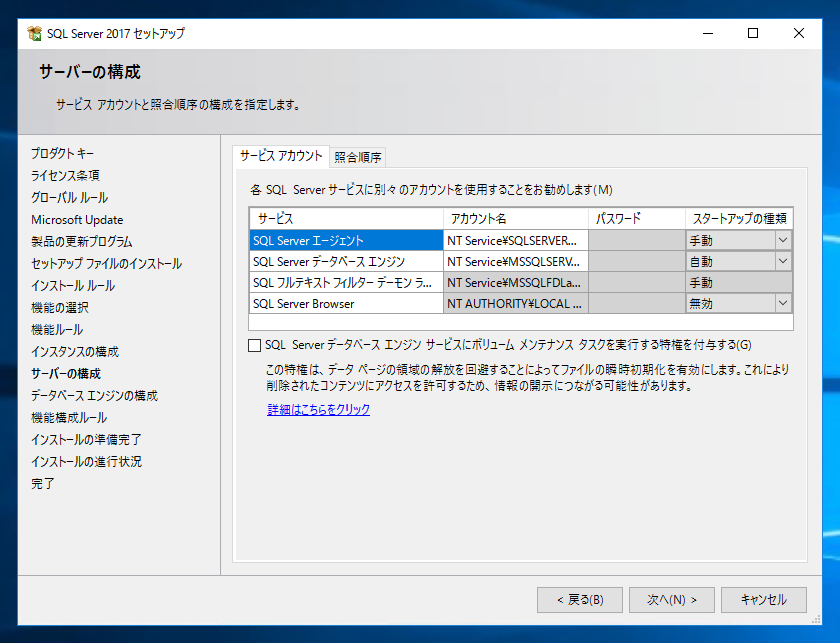Click 機能ルール step in sidebar
The height and width of the screenshot is (643, 840).
point(57,330)
